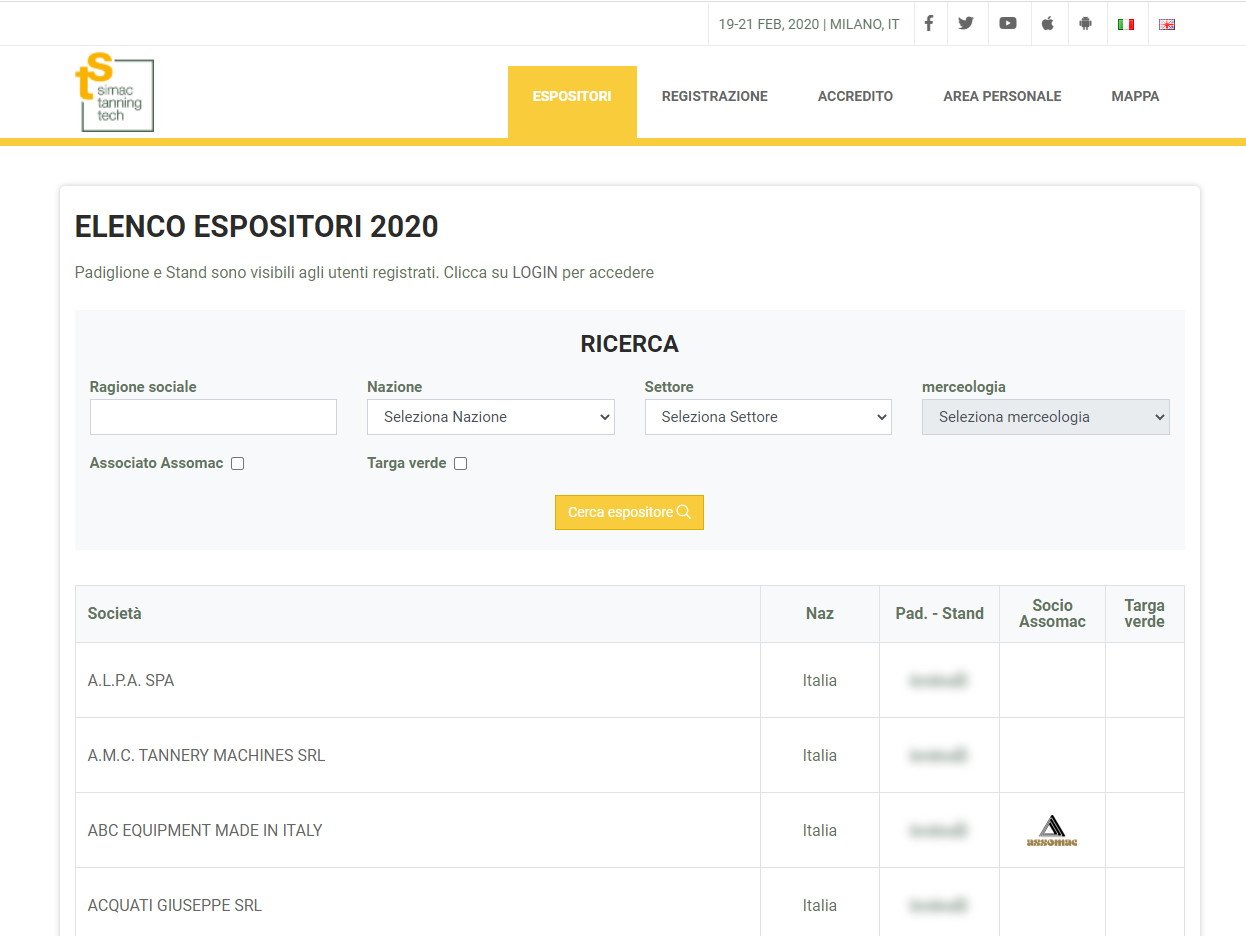Select A.M.C. TANNERY MACHINES SRL row name
This screenshot has width=1246, height=936.
coord(207,755)
